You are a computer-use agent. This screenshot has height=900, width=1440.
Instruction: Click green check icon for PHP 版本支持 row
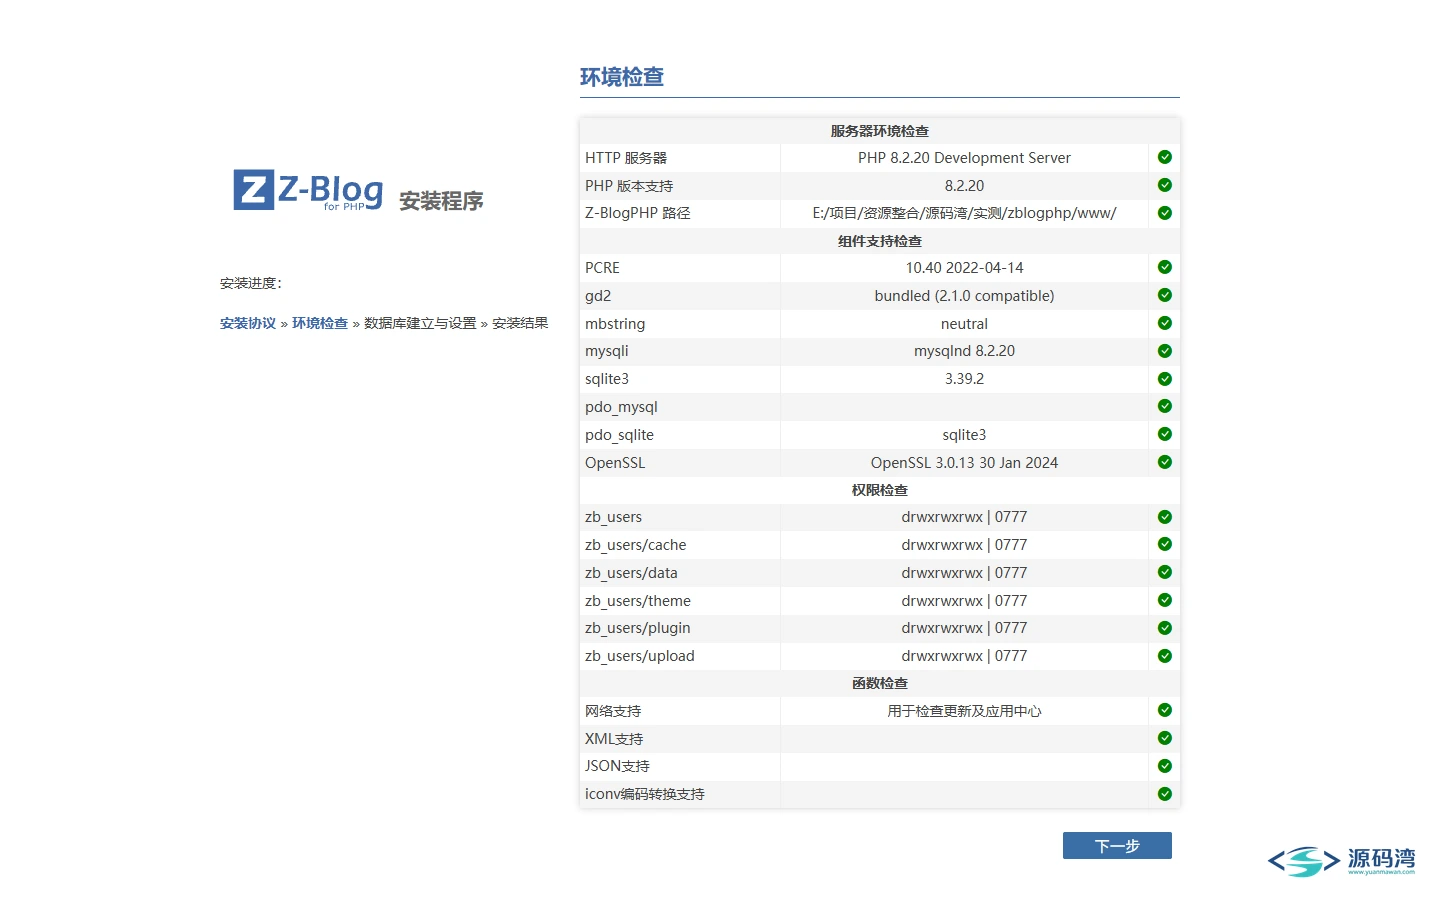[x=1165, y=185]
